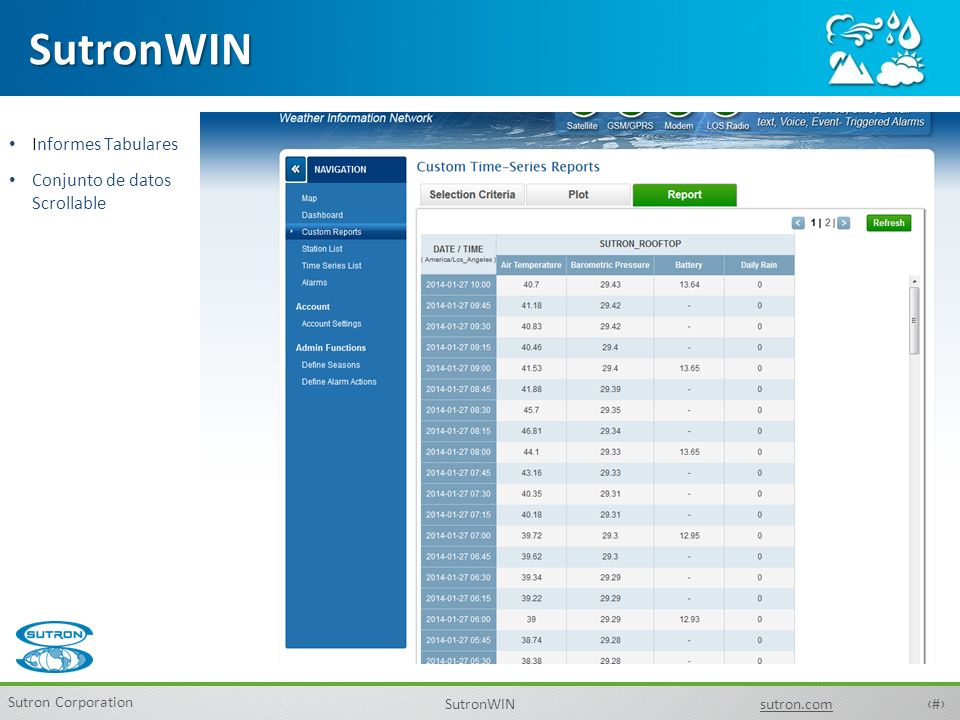This screenshot has width=960, height=720.
Task: Go to previous report page arrow
Action: coord(798,223)
